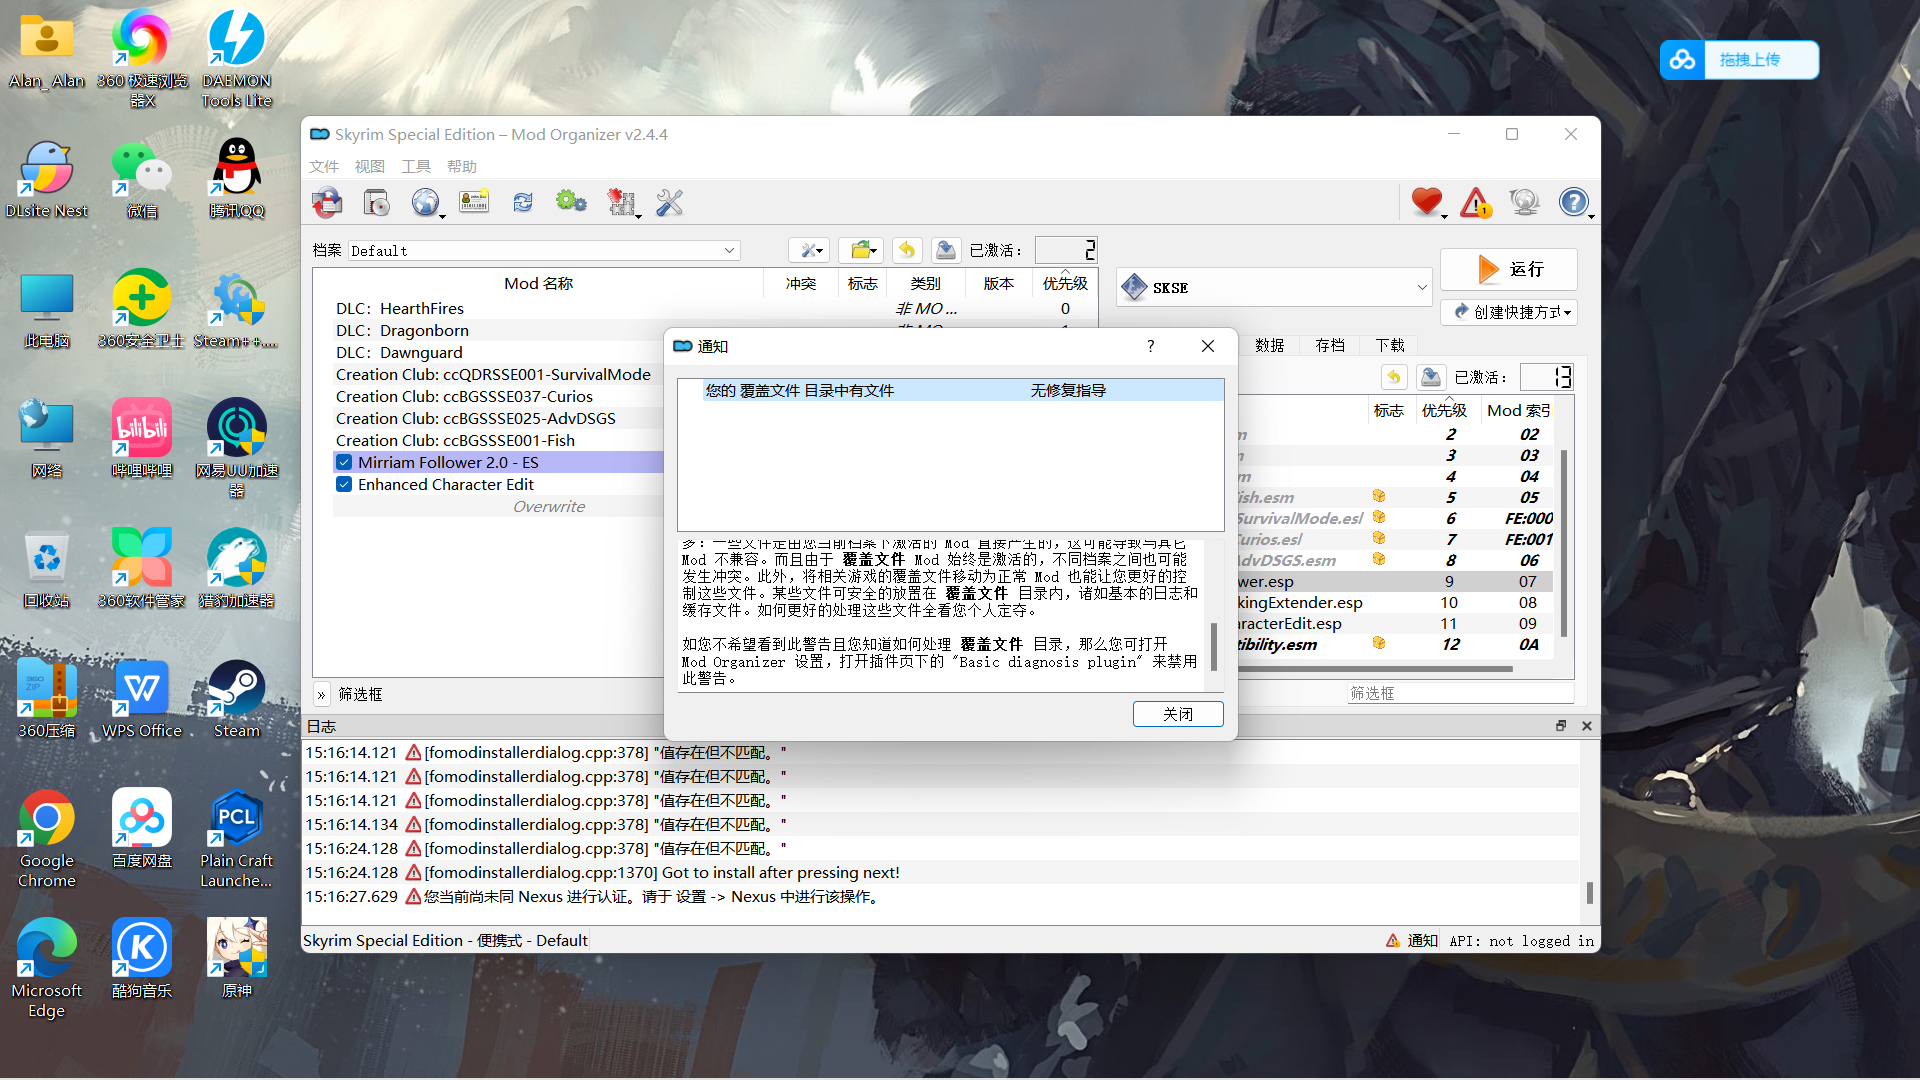Viewport: 1920px width, 1080px height.
Task: Open the Nexus globe browser icon
Action: point(425,203)
